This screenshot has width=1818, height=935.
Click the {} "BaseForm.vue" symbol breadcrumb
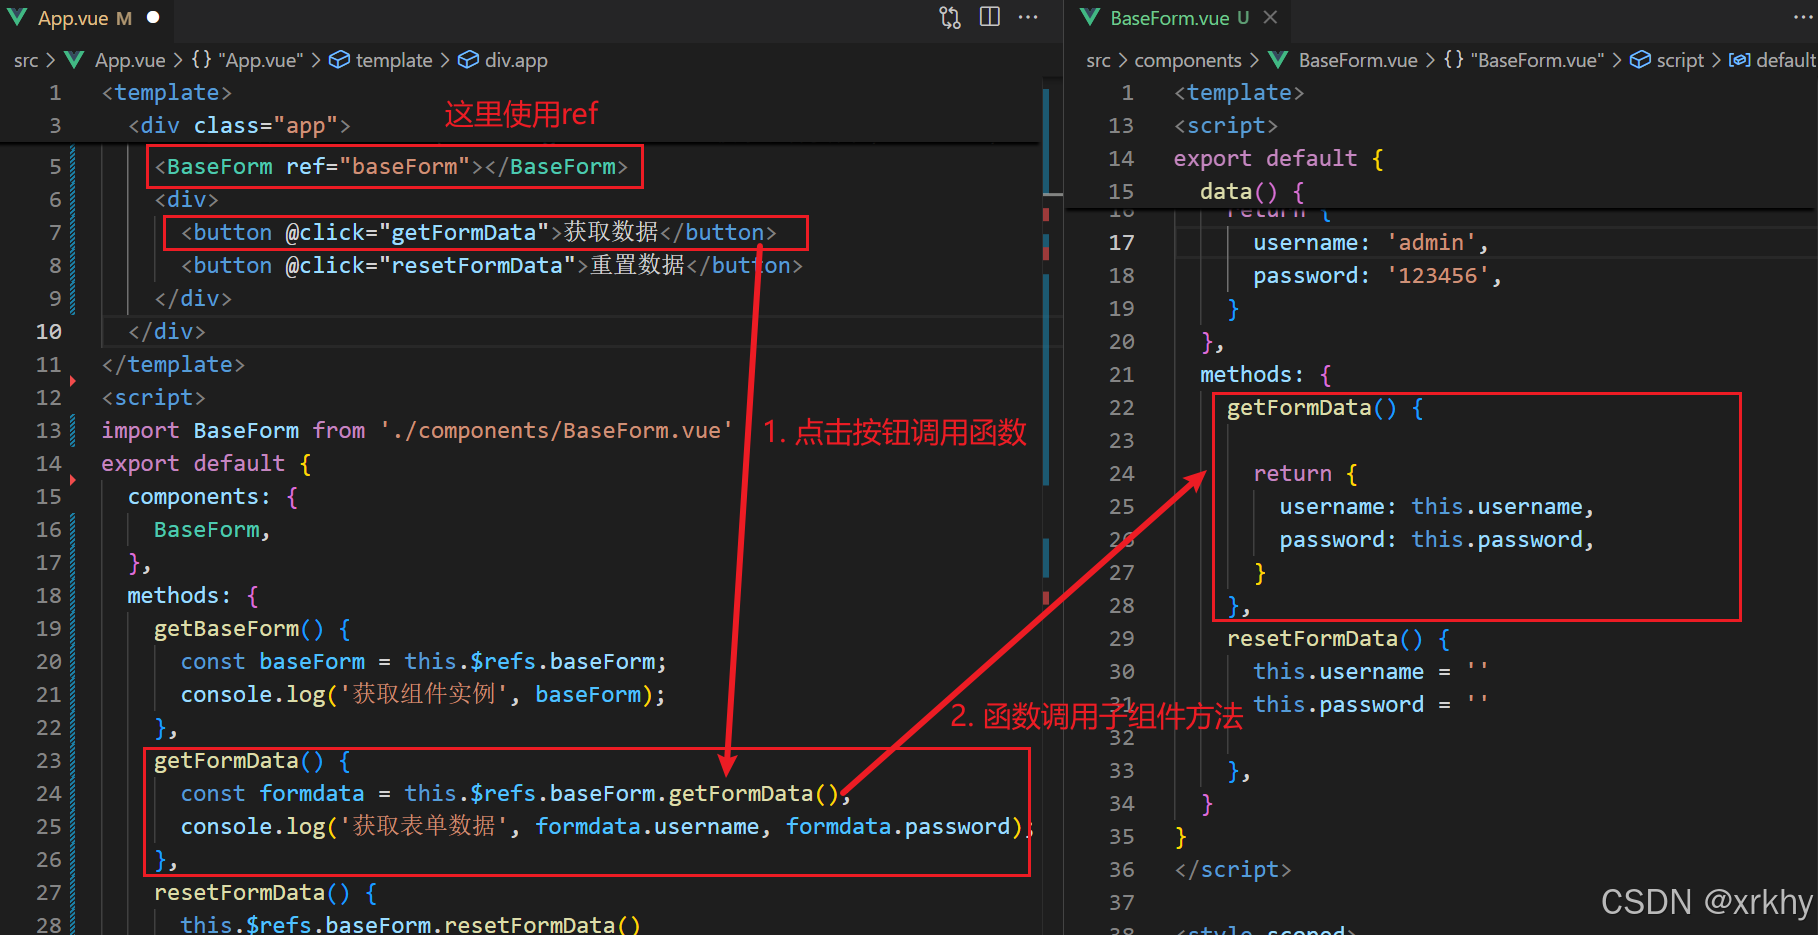[x=1524, y=60]
